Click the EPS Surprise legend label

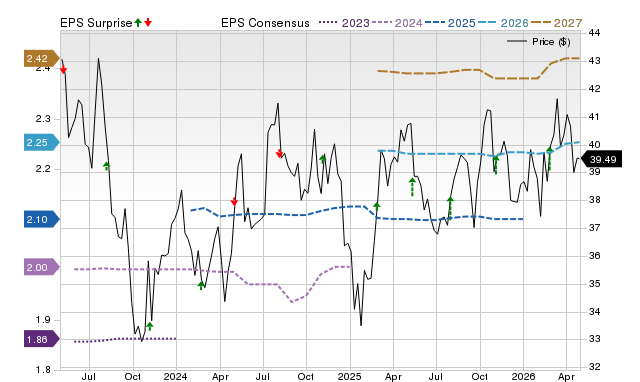(x=96, y=23)
